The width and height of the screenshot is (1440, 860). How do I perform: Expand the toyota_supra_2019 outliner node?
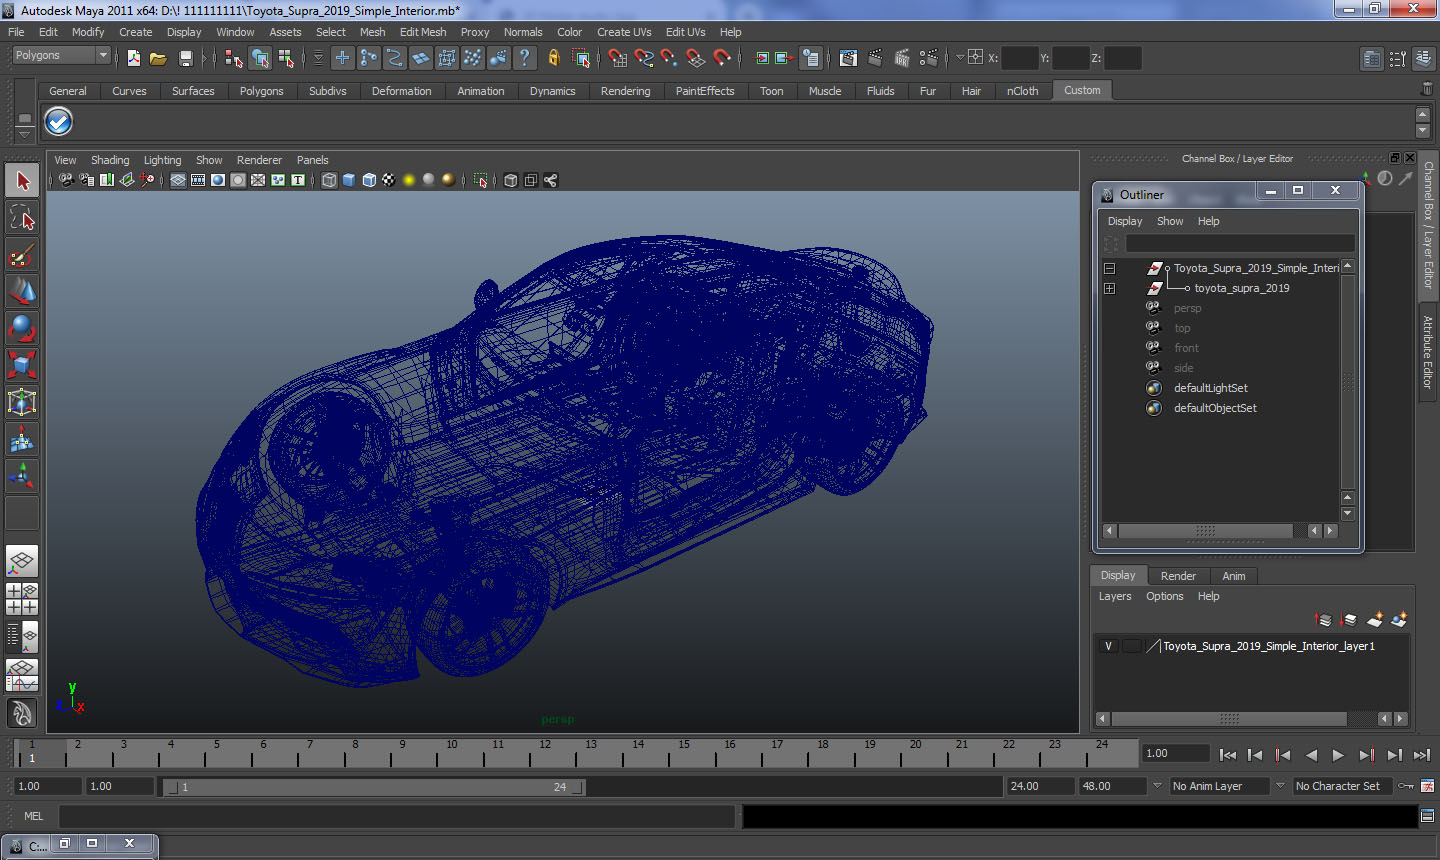click(x=1109, y=288)
